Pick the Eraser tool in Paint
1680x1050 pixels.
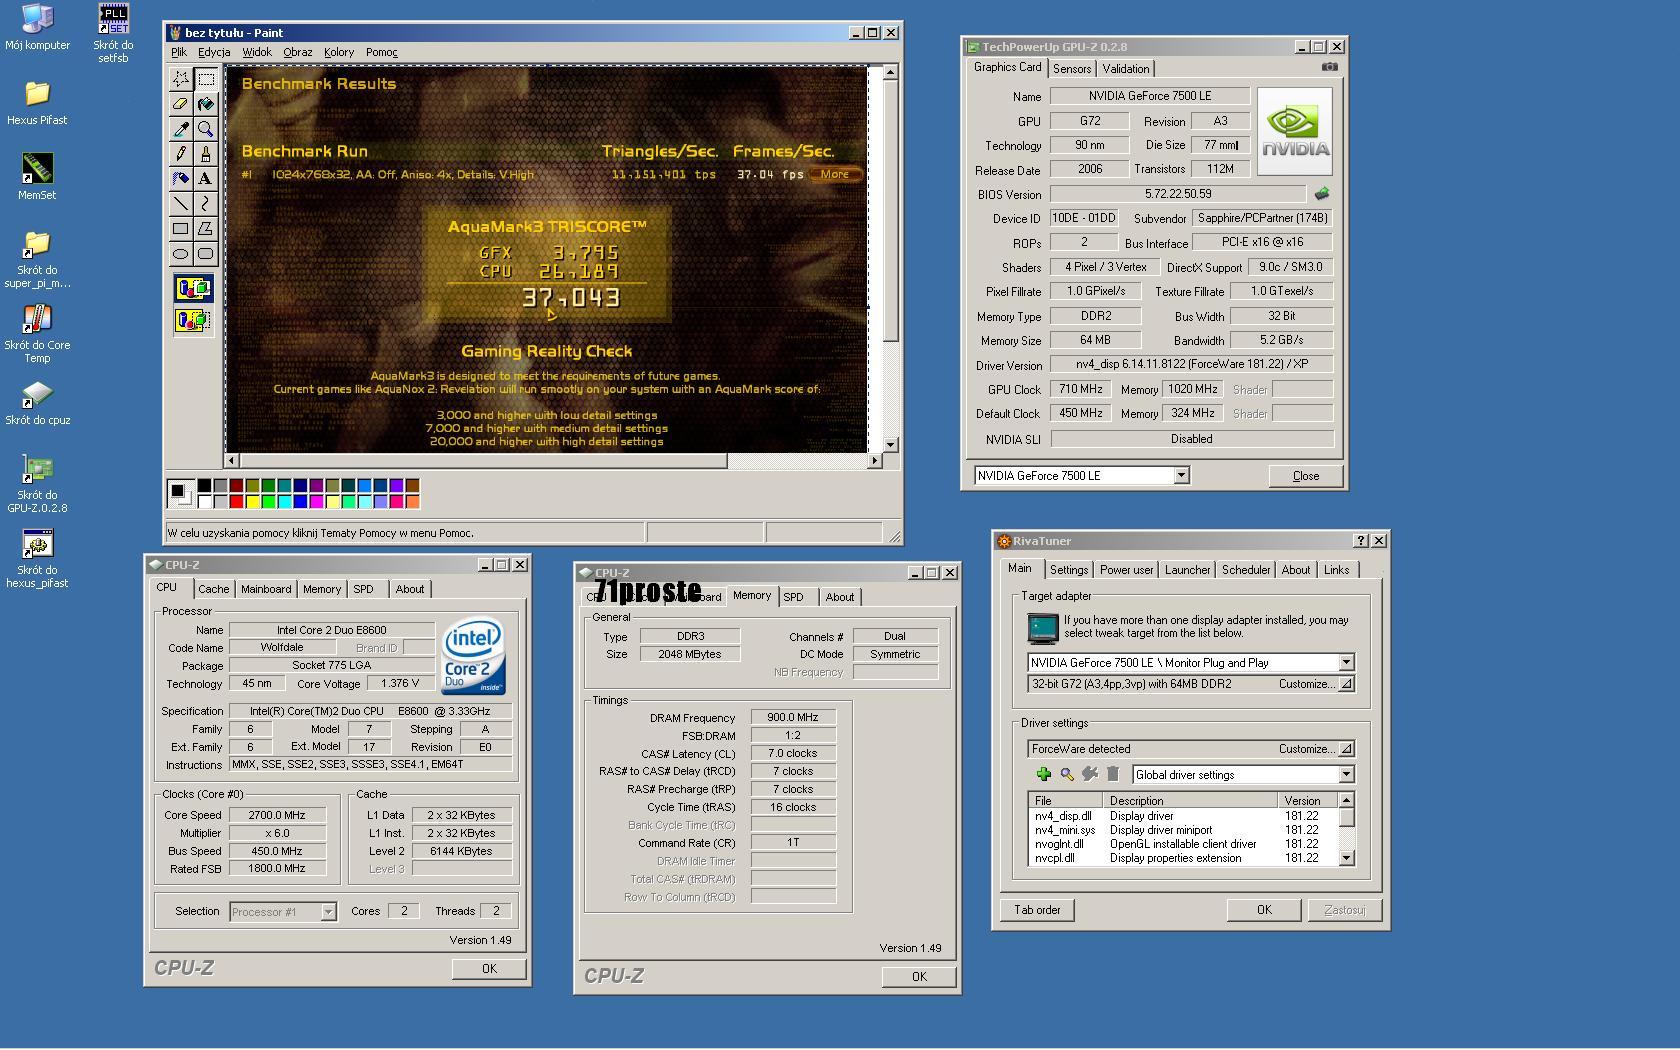click(181, 103)
